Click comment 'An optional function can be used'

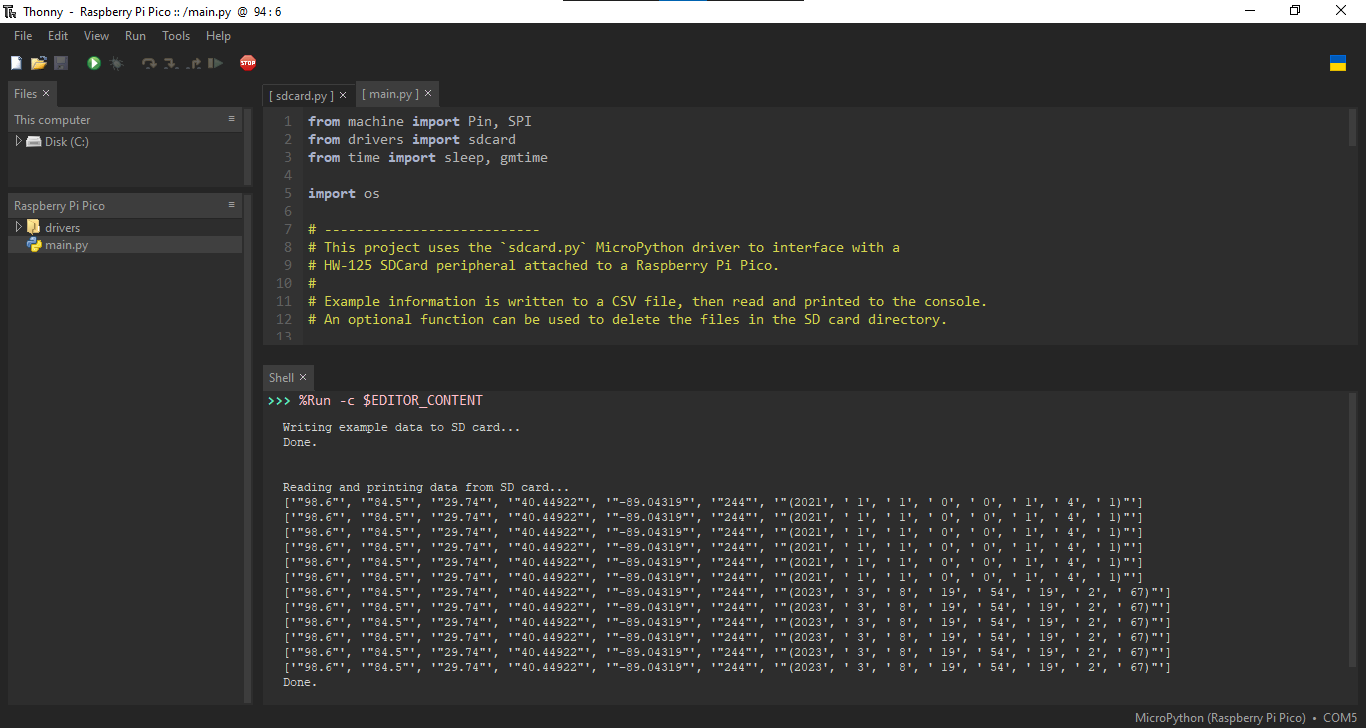pyautogui.click(x=628, y=319)
